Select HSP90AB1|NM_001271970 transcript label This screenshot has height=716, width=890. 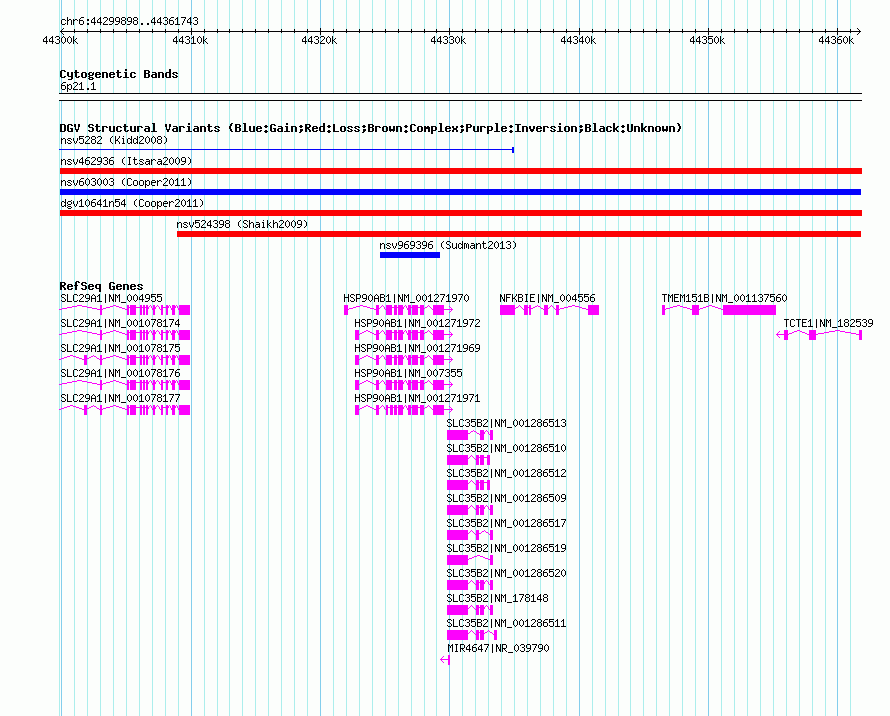pos(406,298)
